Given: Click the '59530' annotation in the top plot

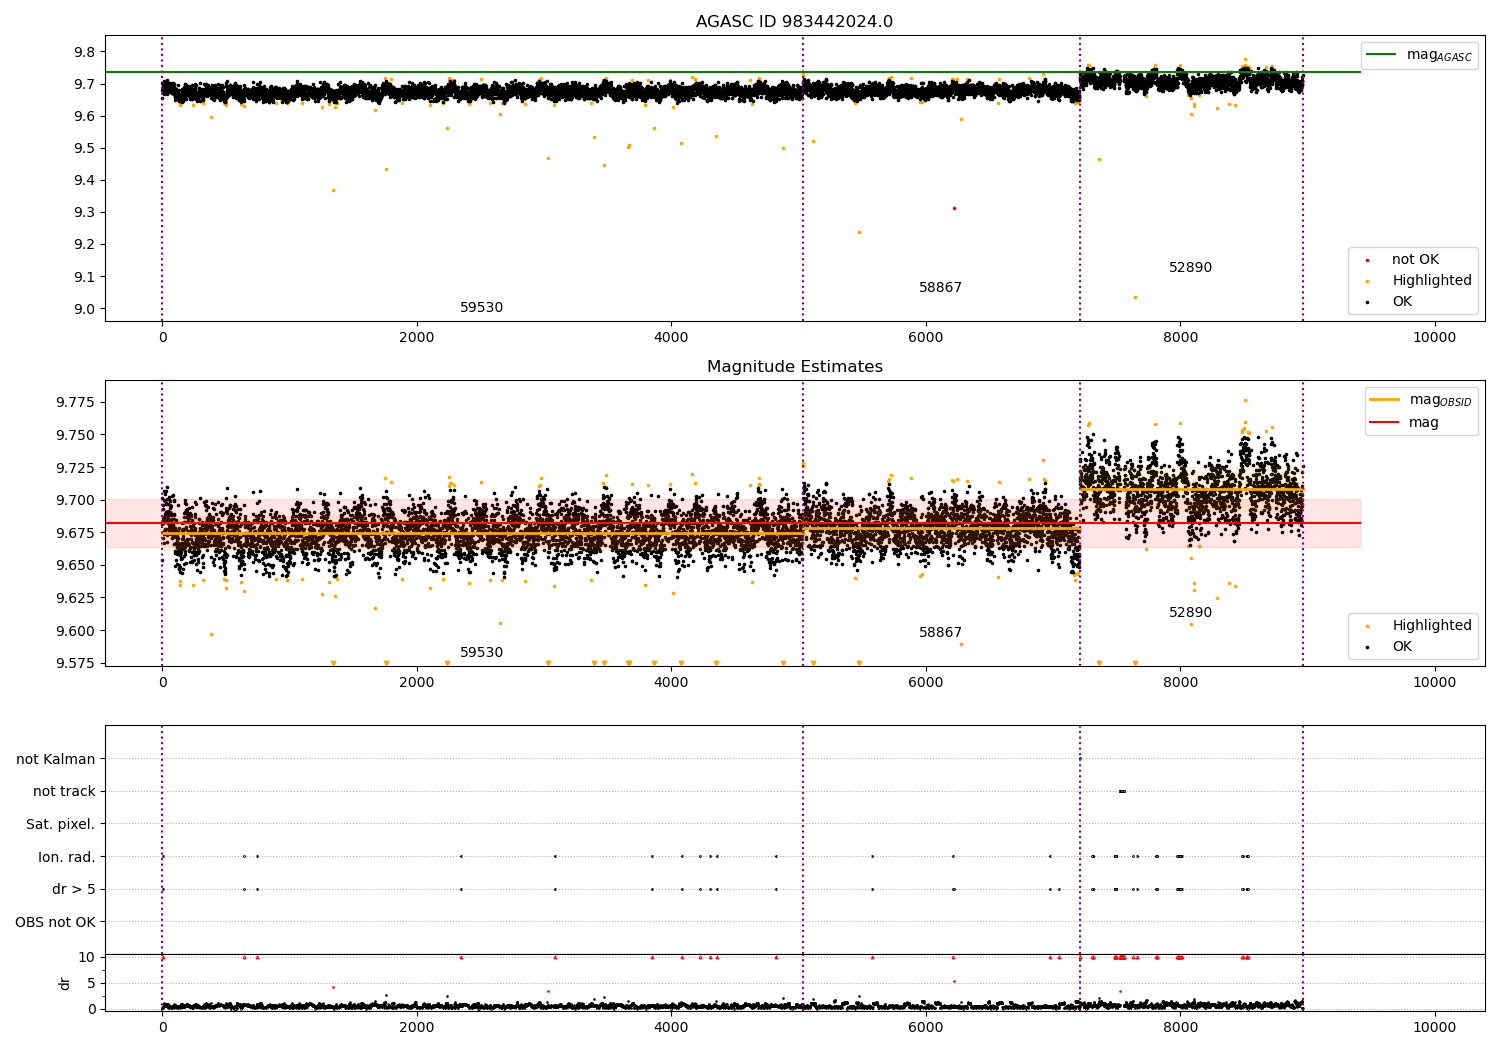Looking at the screenshot, I should (x=481, y=308).
